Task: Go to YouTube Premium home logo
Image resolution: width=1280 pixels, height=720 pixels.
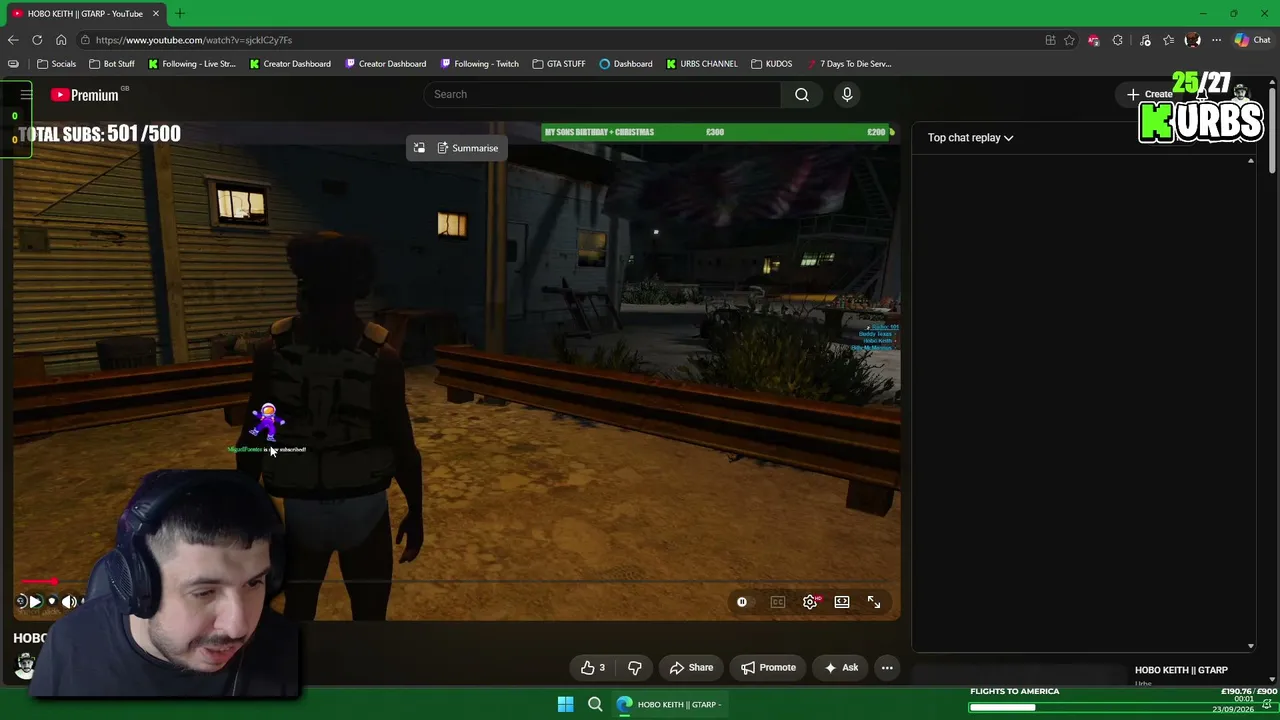Action: click(86, 95)
